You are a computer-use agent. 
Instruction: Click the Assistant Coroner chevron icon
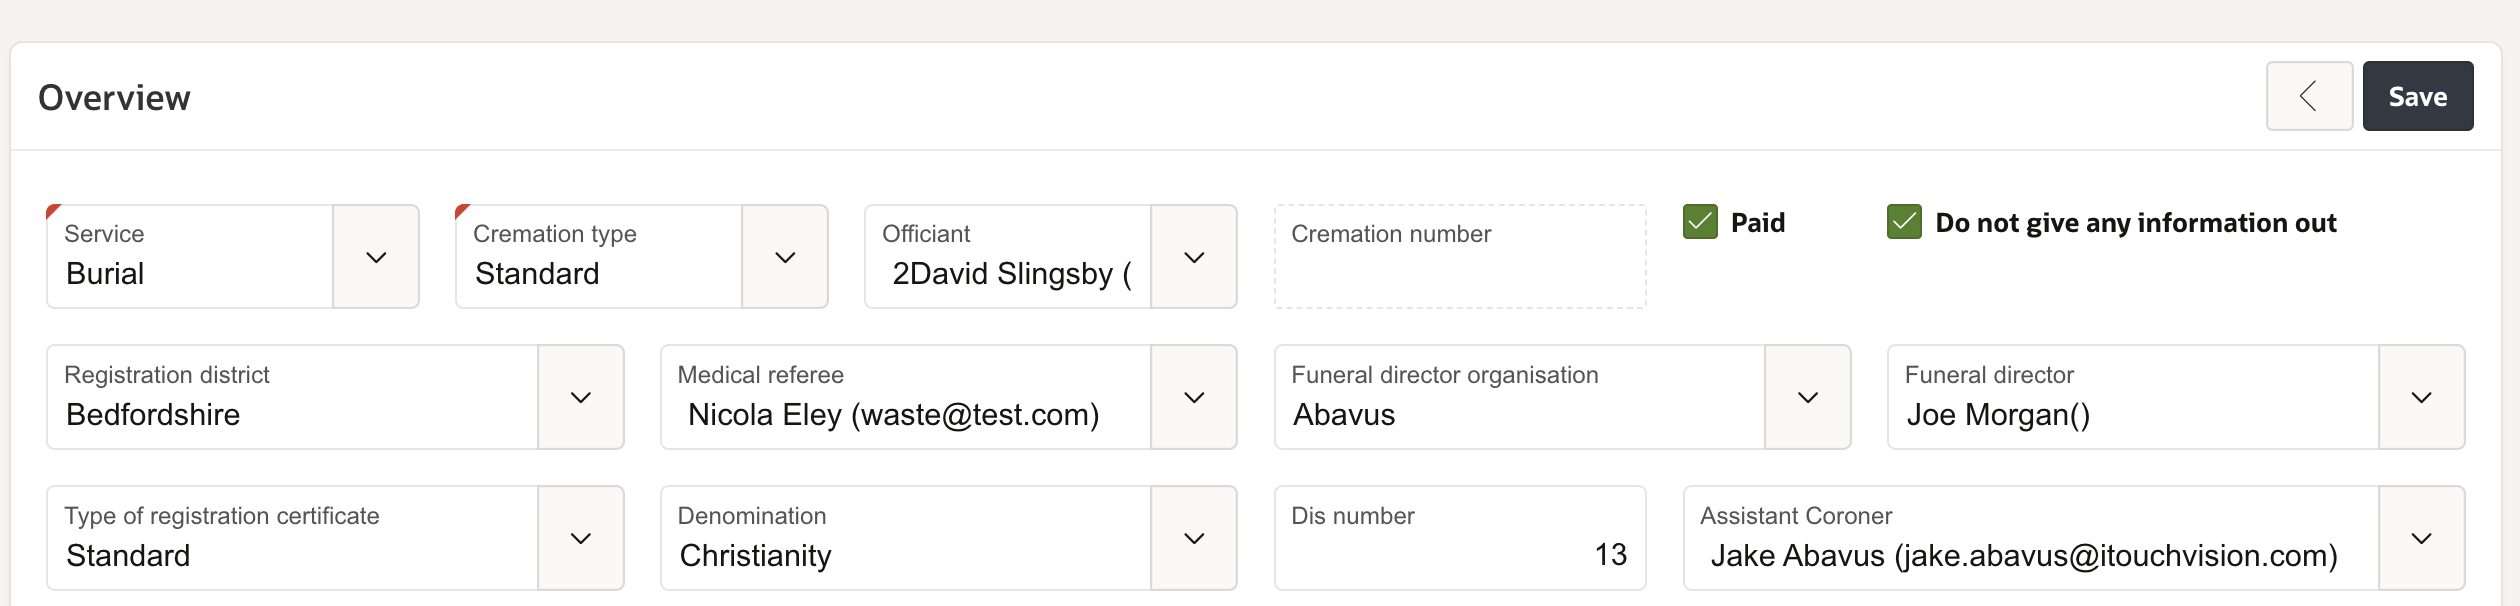(2421, 539)
